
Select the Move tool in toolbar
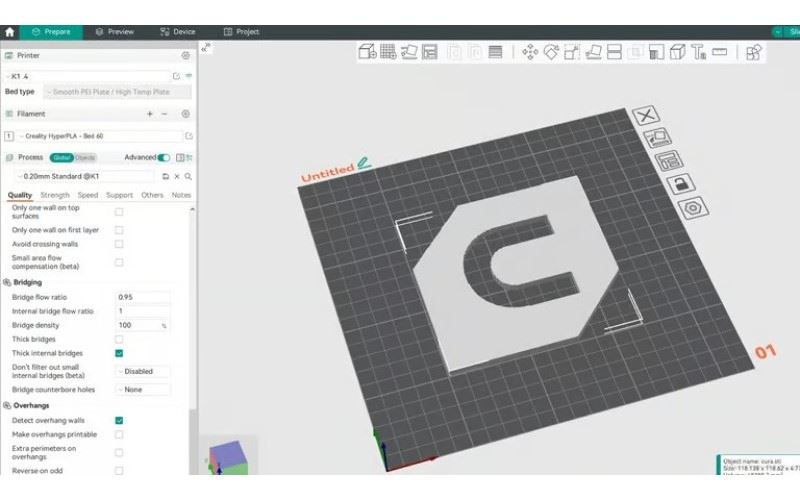[x=530, y=52]
